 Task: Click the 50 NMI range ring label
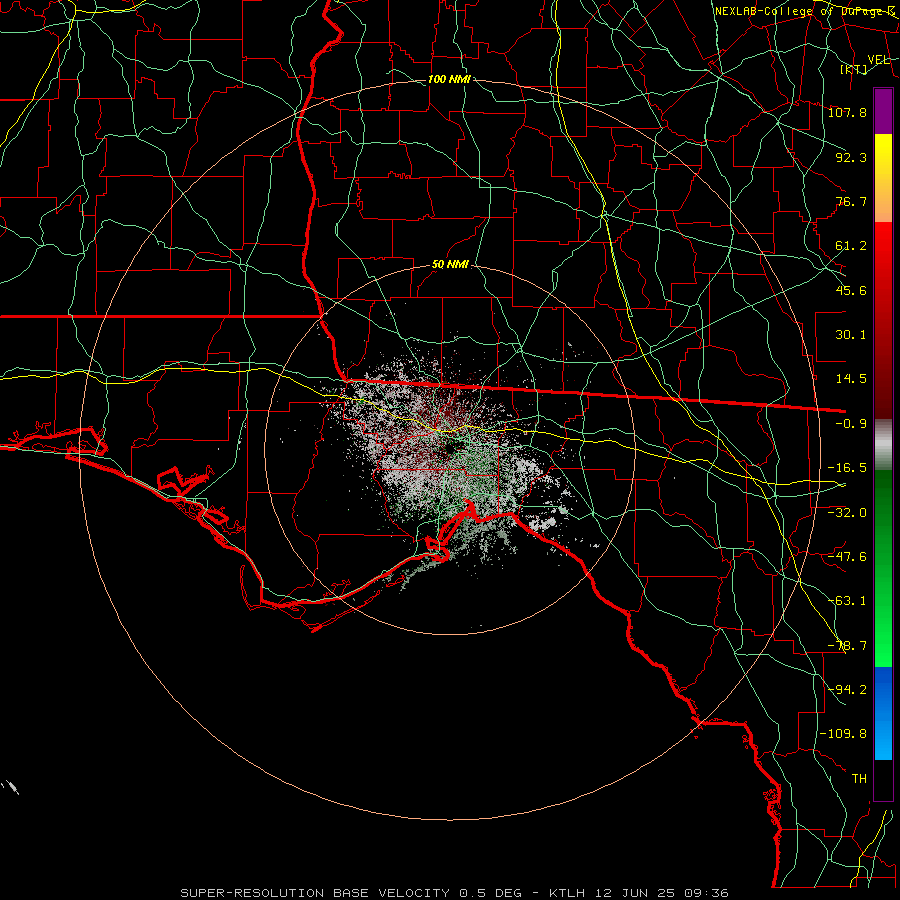pyautogui.click(x=450, y=265)
